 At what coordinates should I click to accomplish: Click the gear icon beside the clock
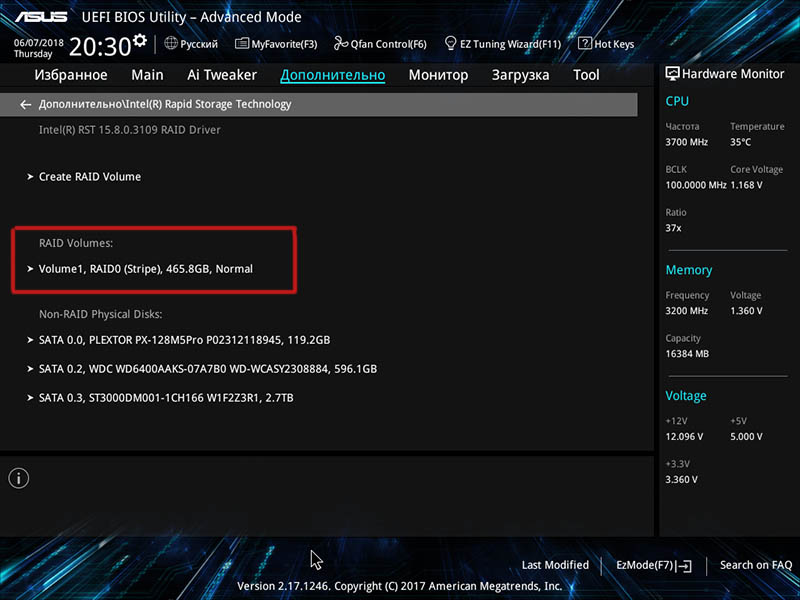(x=140, y=40)
